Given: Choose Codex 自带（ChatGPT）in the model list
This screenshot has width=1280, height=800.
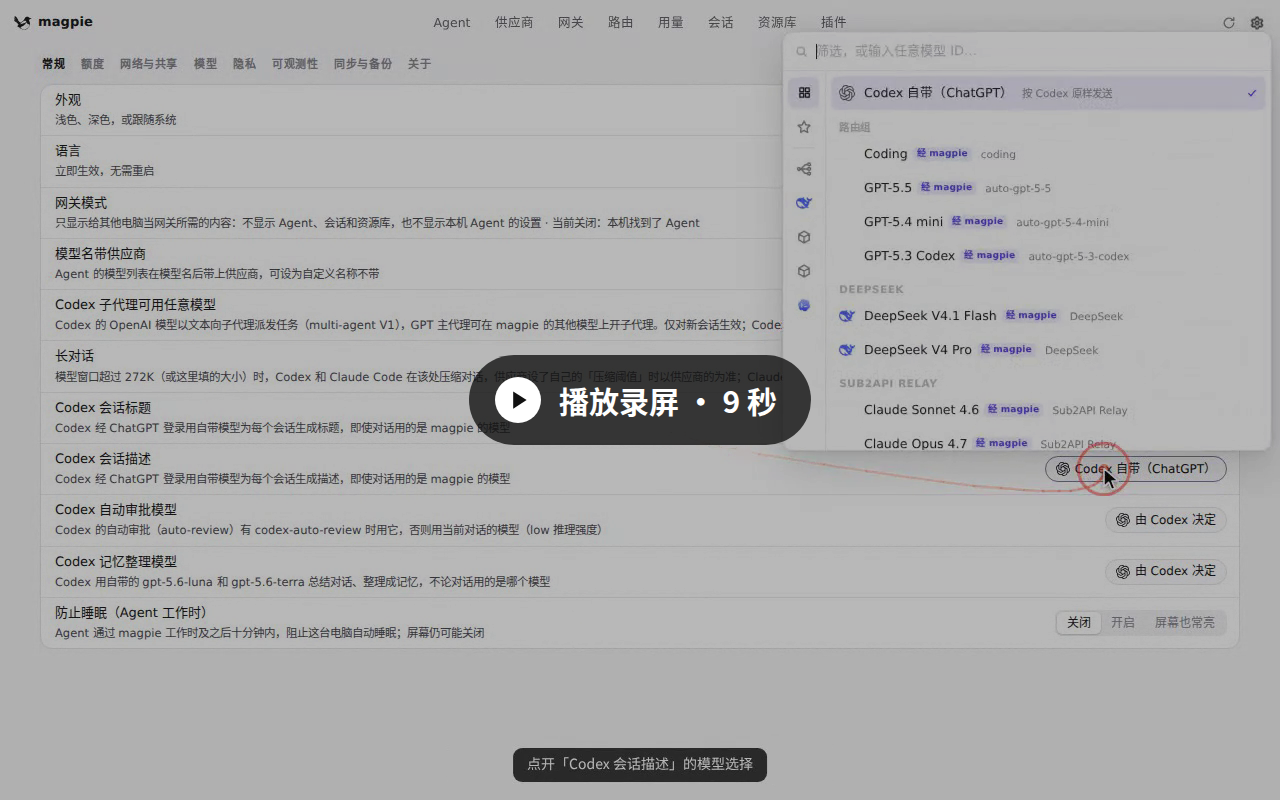Looking at the screenshot, I should [1048, 93].
